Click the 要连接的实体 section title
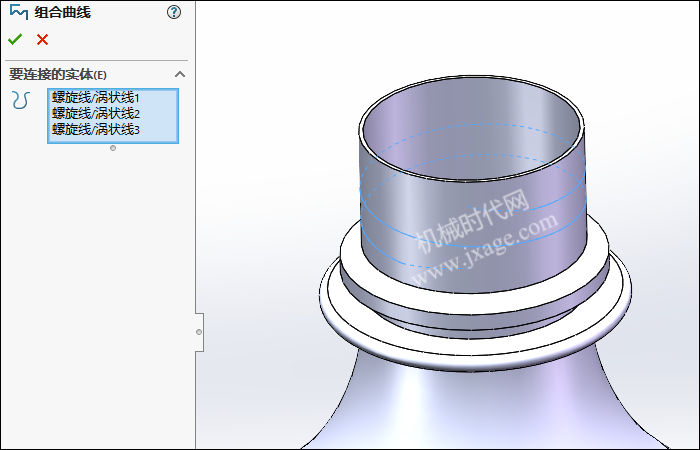700x450 pixels. tap(58, 75)
